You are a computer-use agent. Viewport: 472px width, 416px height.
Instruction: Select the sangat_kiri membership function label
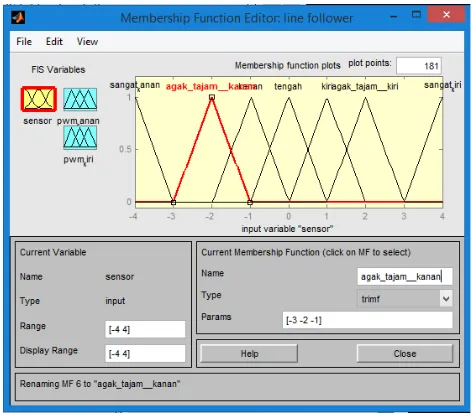(x=443, y=85)
